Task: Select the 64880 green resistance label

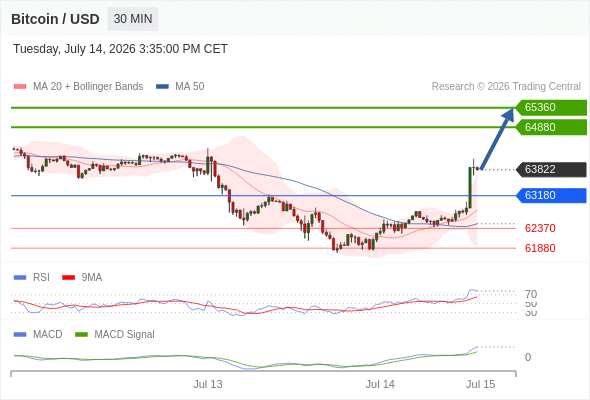Action: coord(551,127)
